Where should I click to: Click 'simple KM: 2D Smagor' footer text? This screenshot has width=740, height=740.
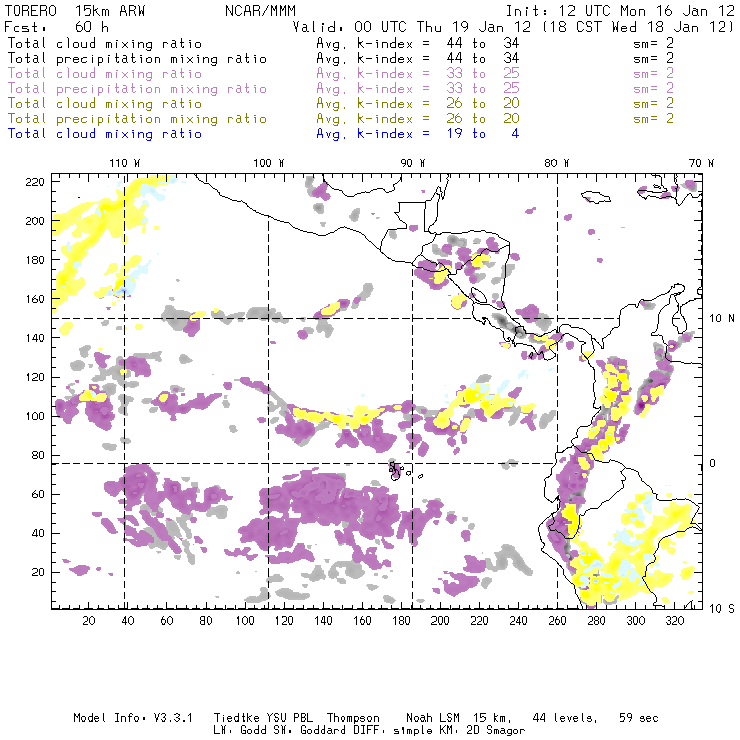(459, 731)
